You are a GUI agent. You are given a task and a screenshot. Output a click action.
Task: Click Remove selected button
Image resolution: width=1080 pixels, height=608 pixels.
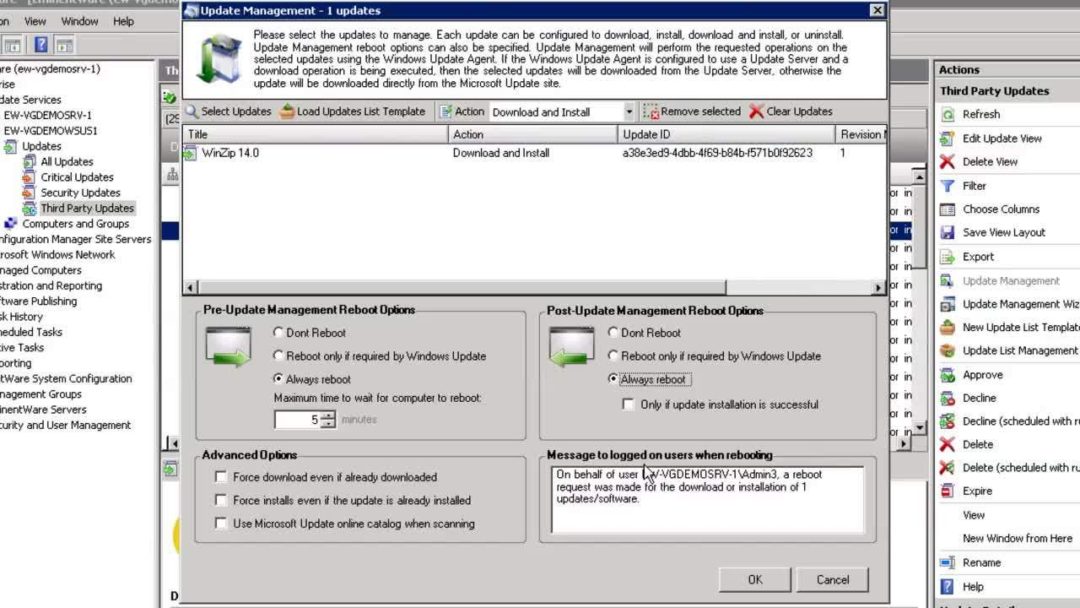coord(692,112)
